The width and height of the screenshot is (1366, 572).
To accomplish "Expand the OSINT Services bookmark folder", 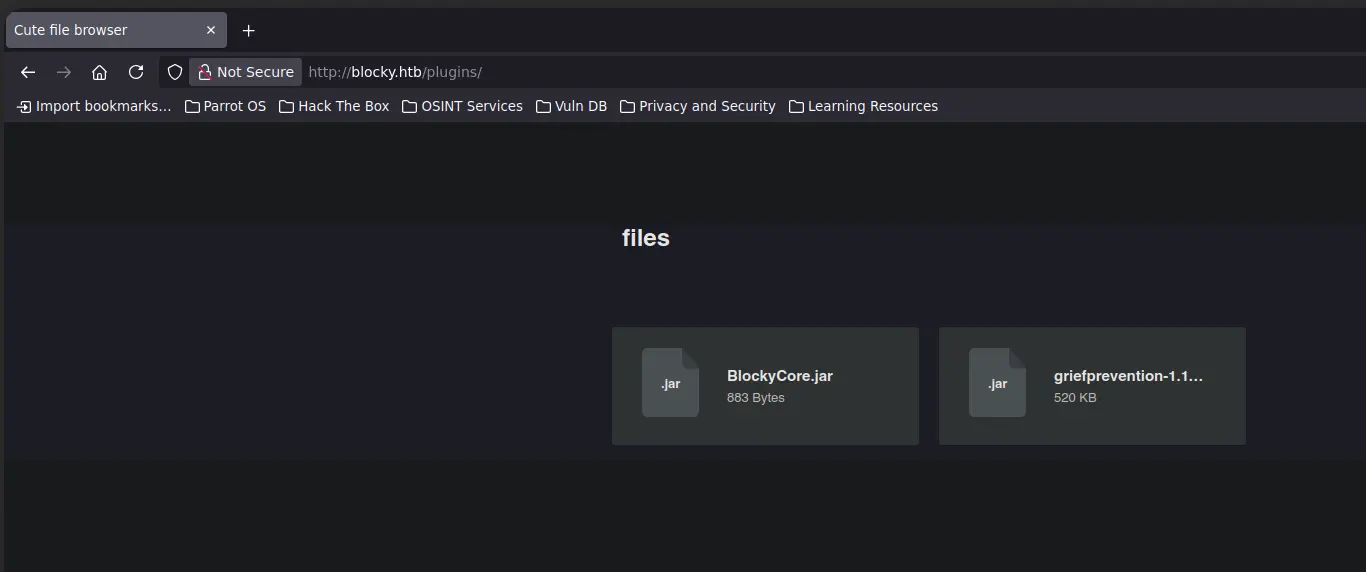I will click(x=462, y=106).
